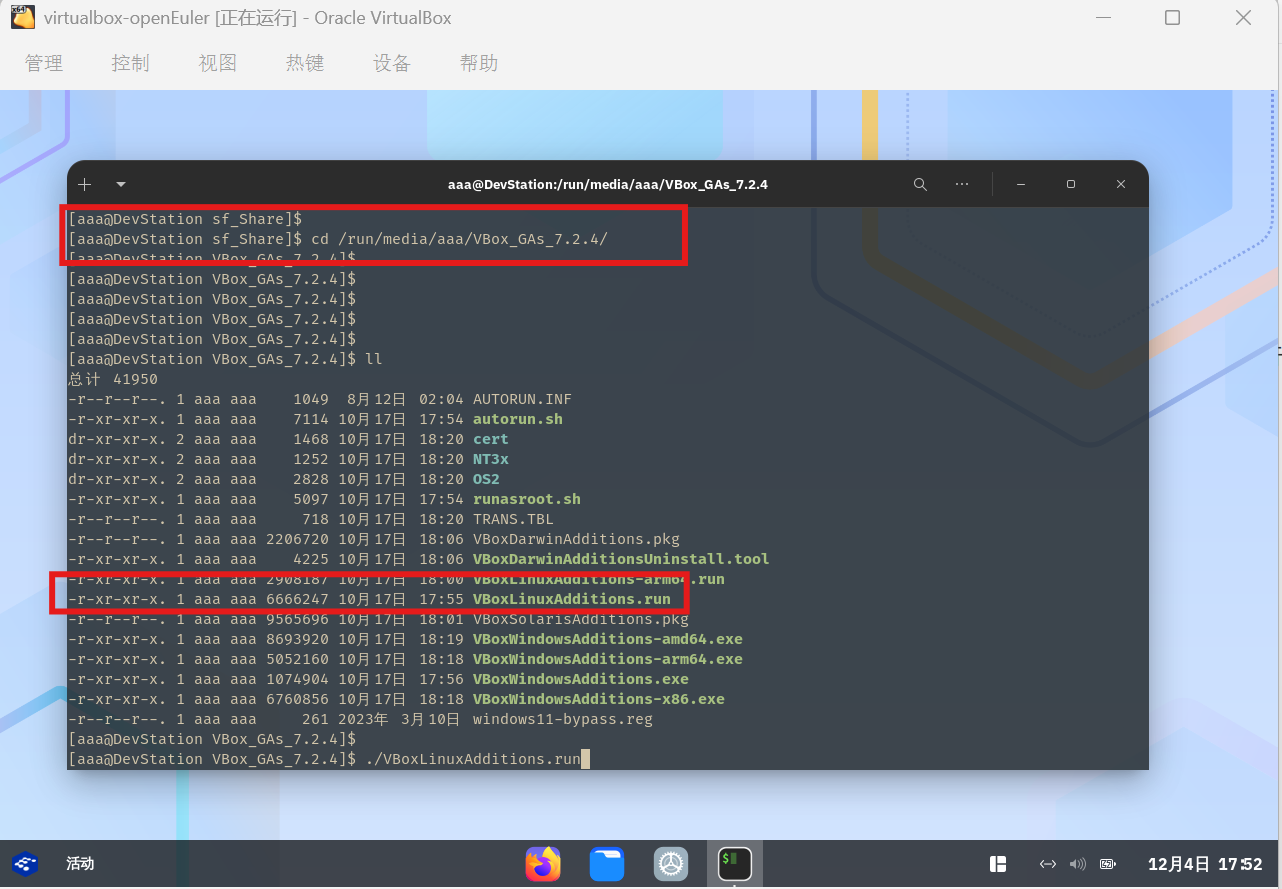Launch Firefox from the taskbar

(x=543, y=864)
